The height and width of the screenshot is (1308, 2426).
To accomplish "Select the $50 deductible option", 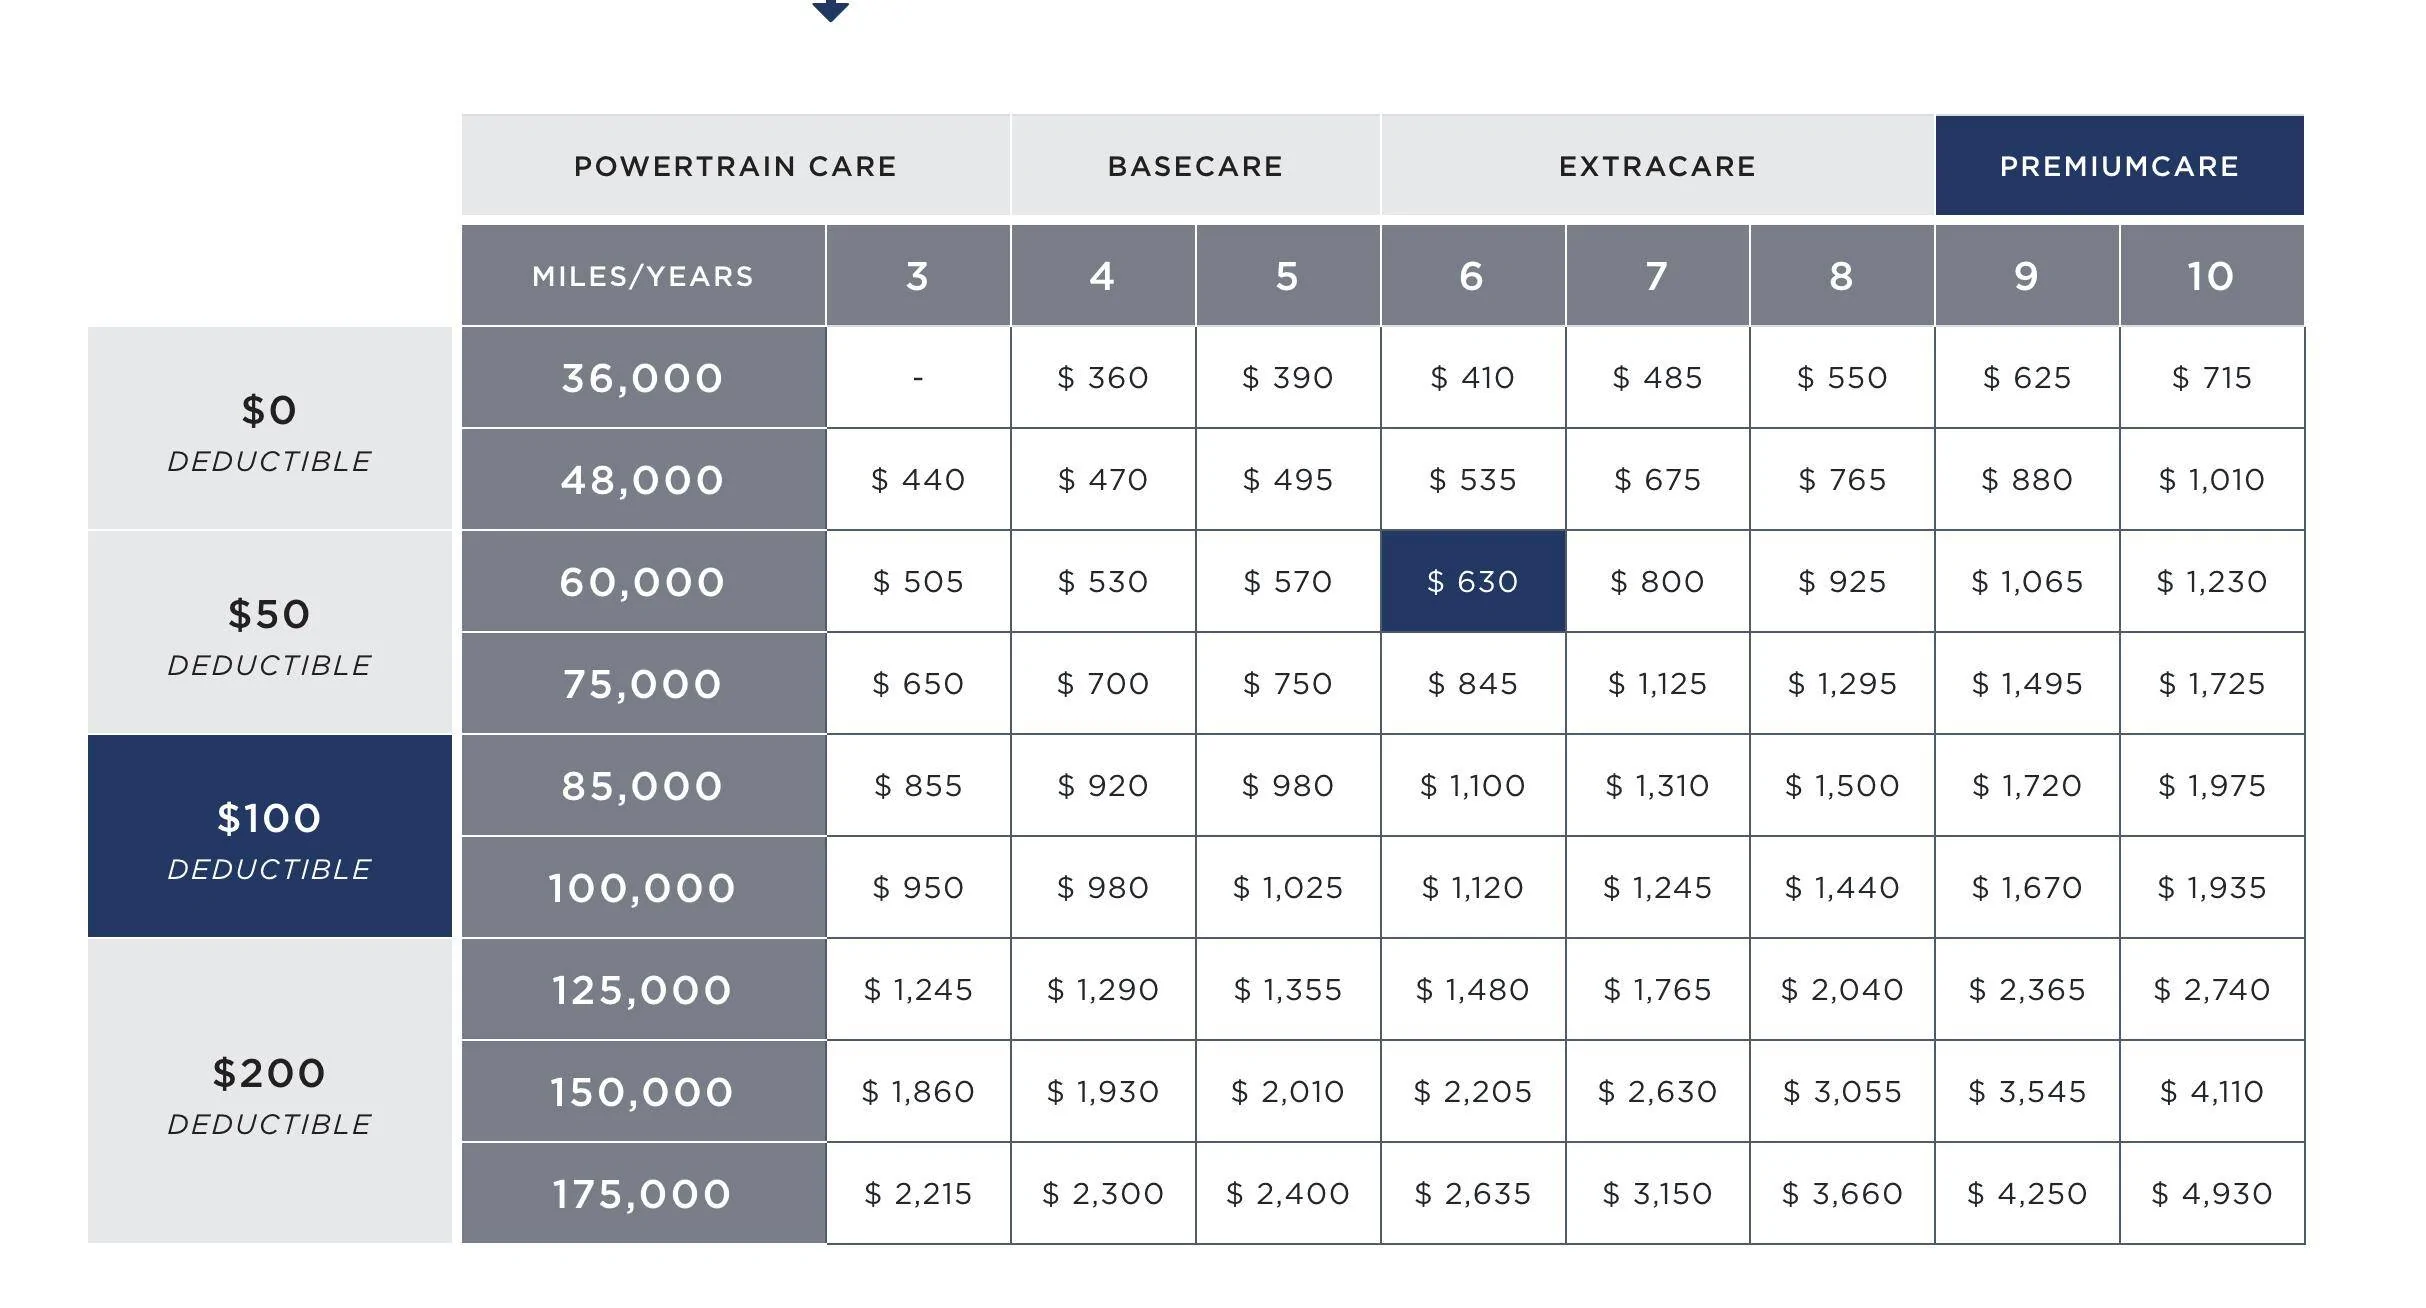I will tap(270, 632).
